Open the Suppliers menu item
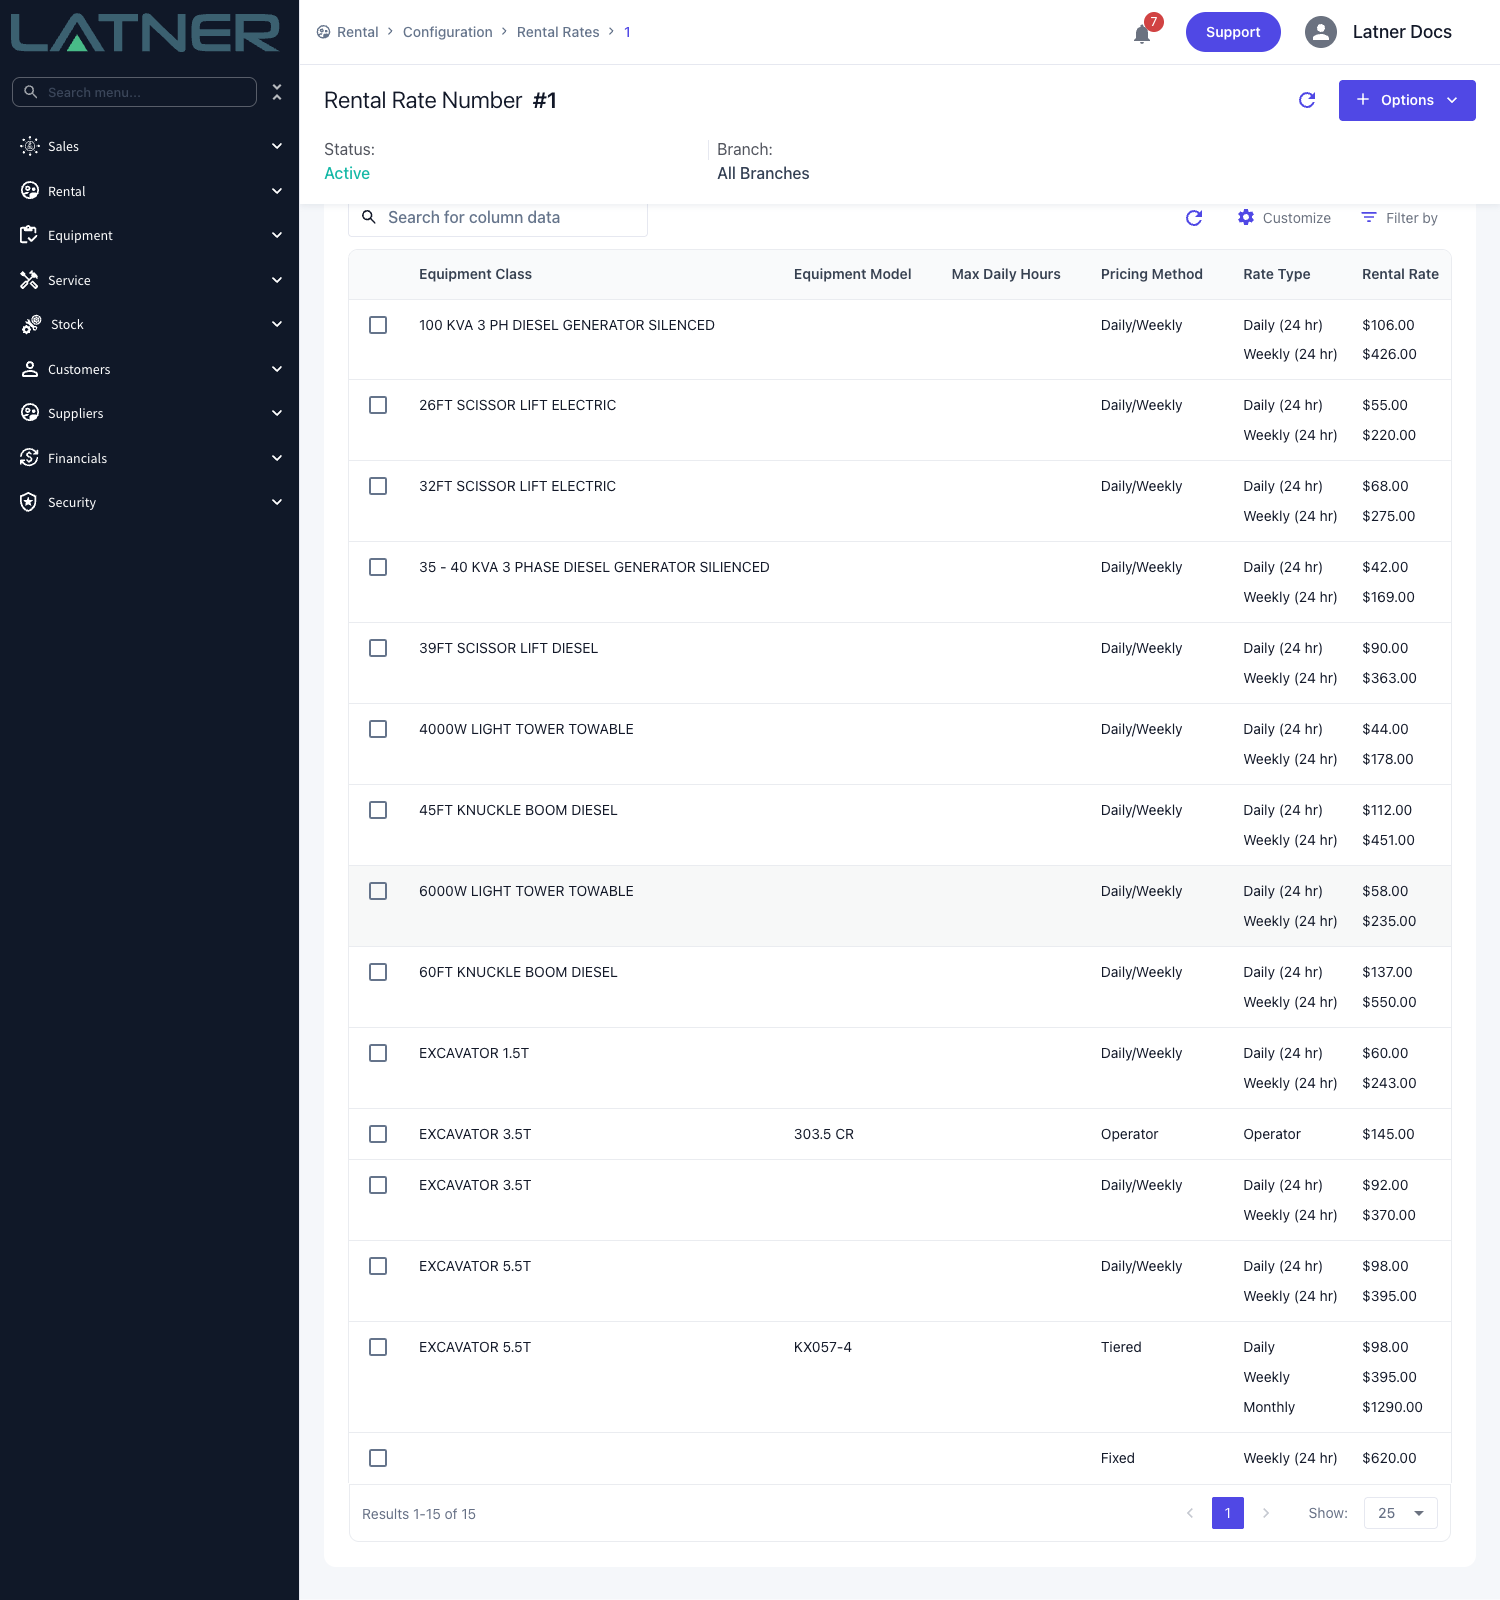This screenshot has width=1500, height=1600. 150,413
